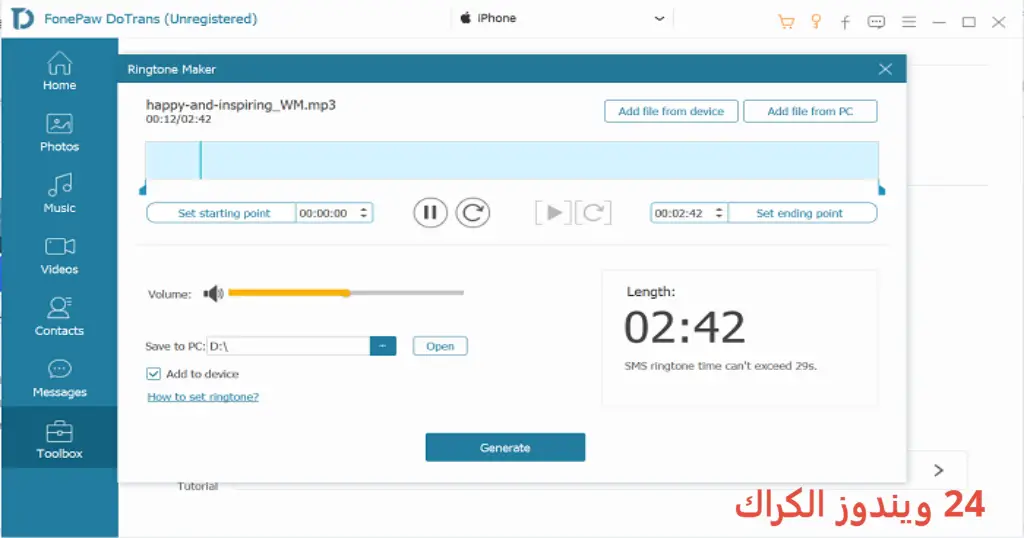The image size is (1024, 538).
Task: Click Add file from PC button
Action: pyautogui.click(x=810, y=111)
